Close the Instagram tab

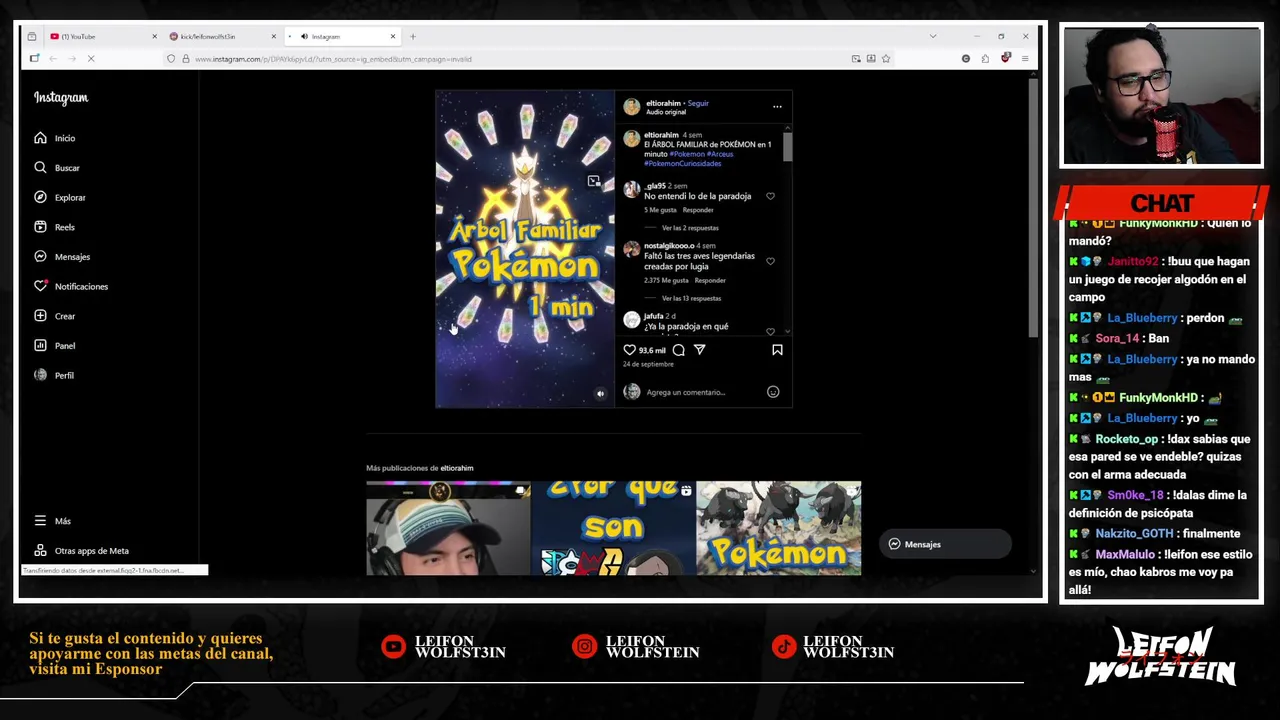[393, 37]
